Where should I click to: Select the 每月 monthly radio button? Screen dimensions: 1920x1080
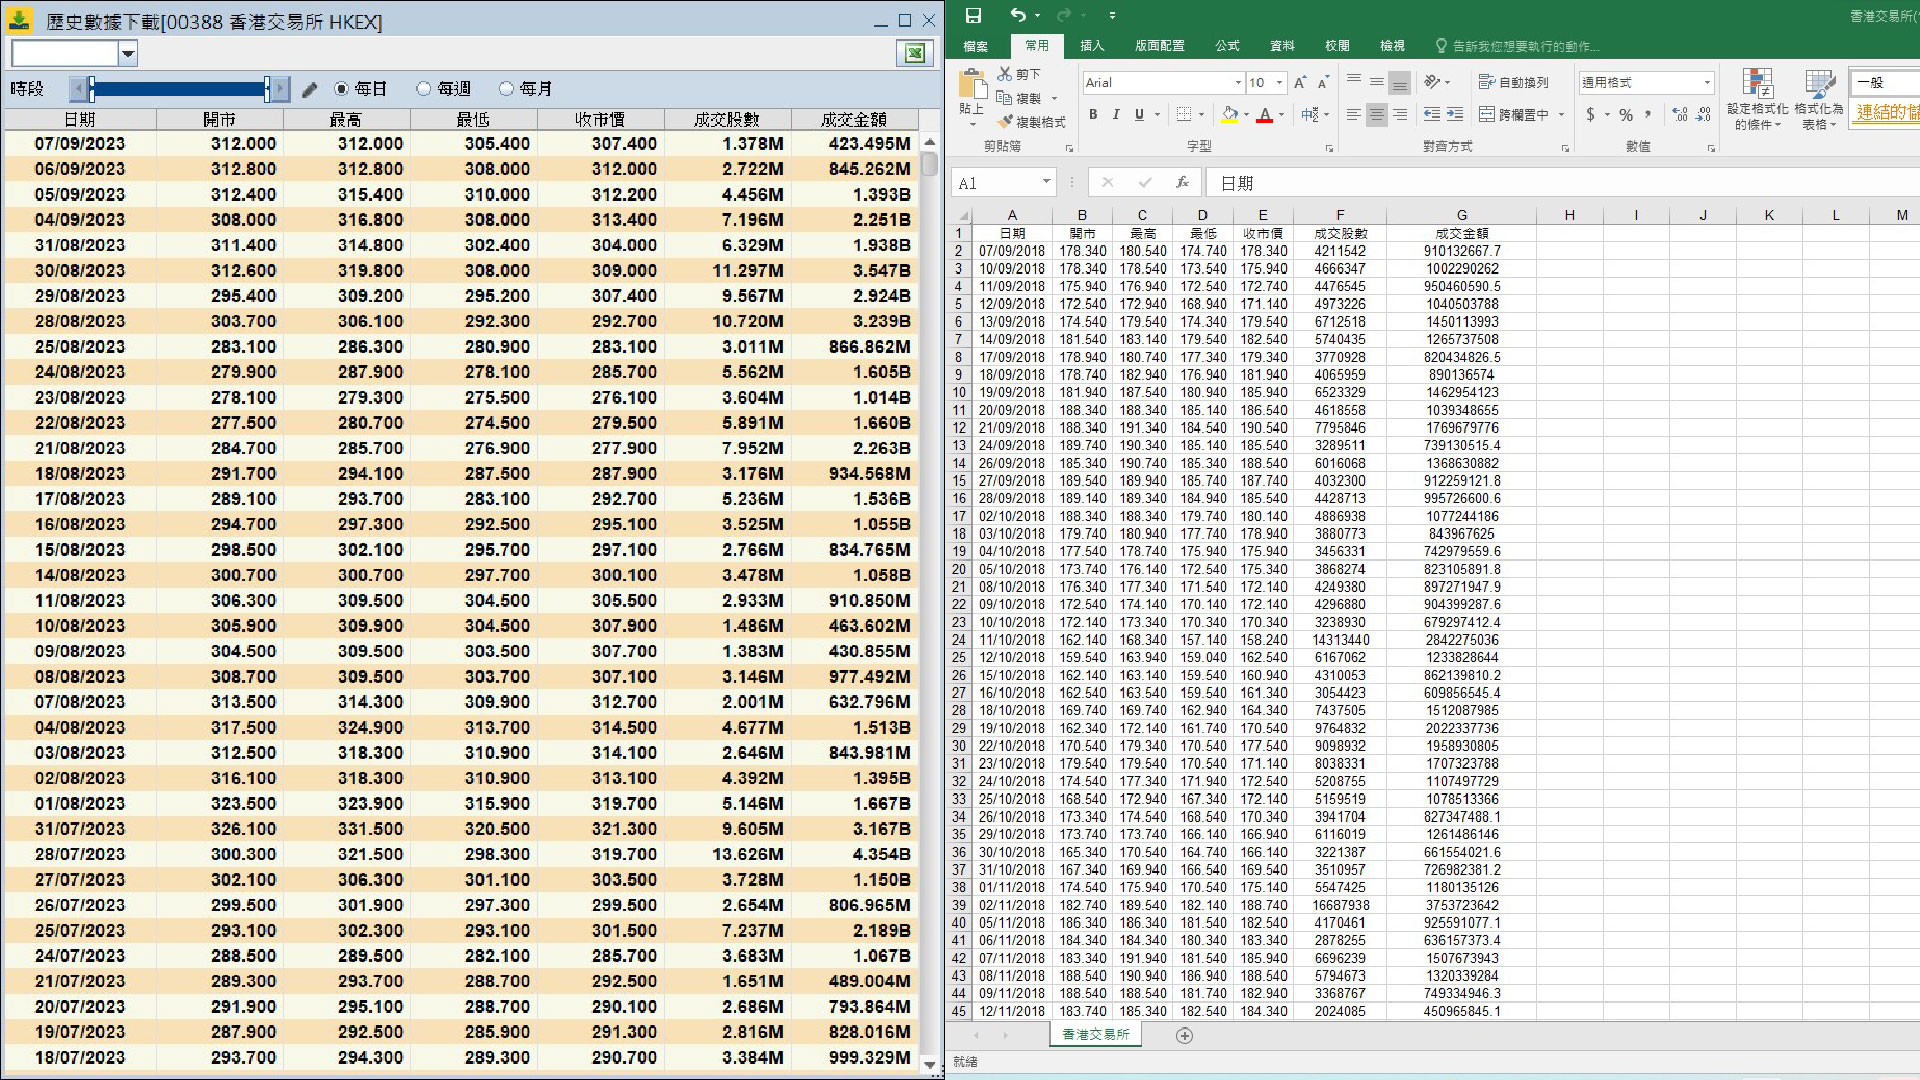coord(506,89)
